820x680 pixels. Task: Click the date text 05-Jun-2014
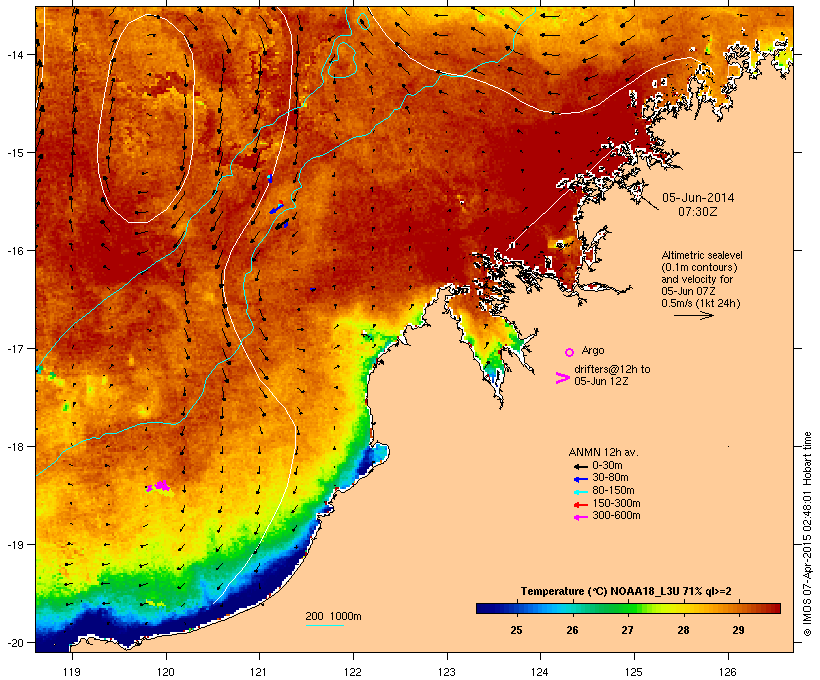coord(698,198)
